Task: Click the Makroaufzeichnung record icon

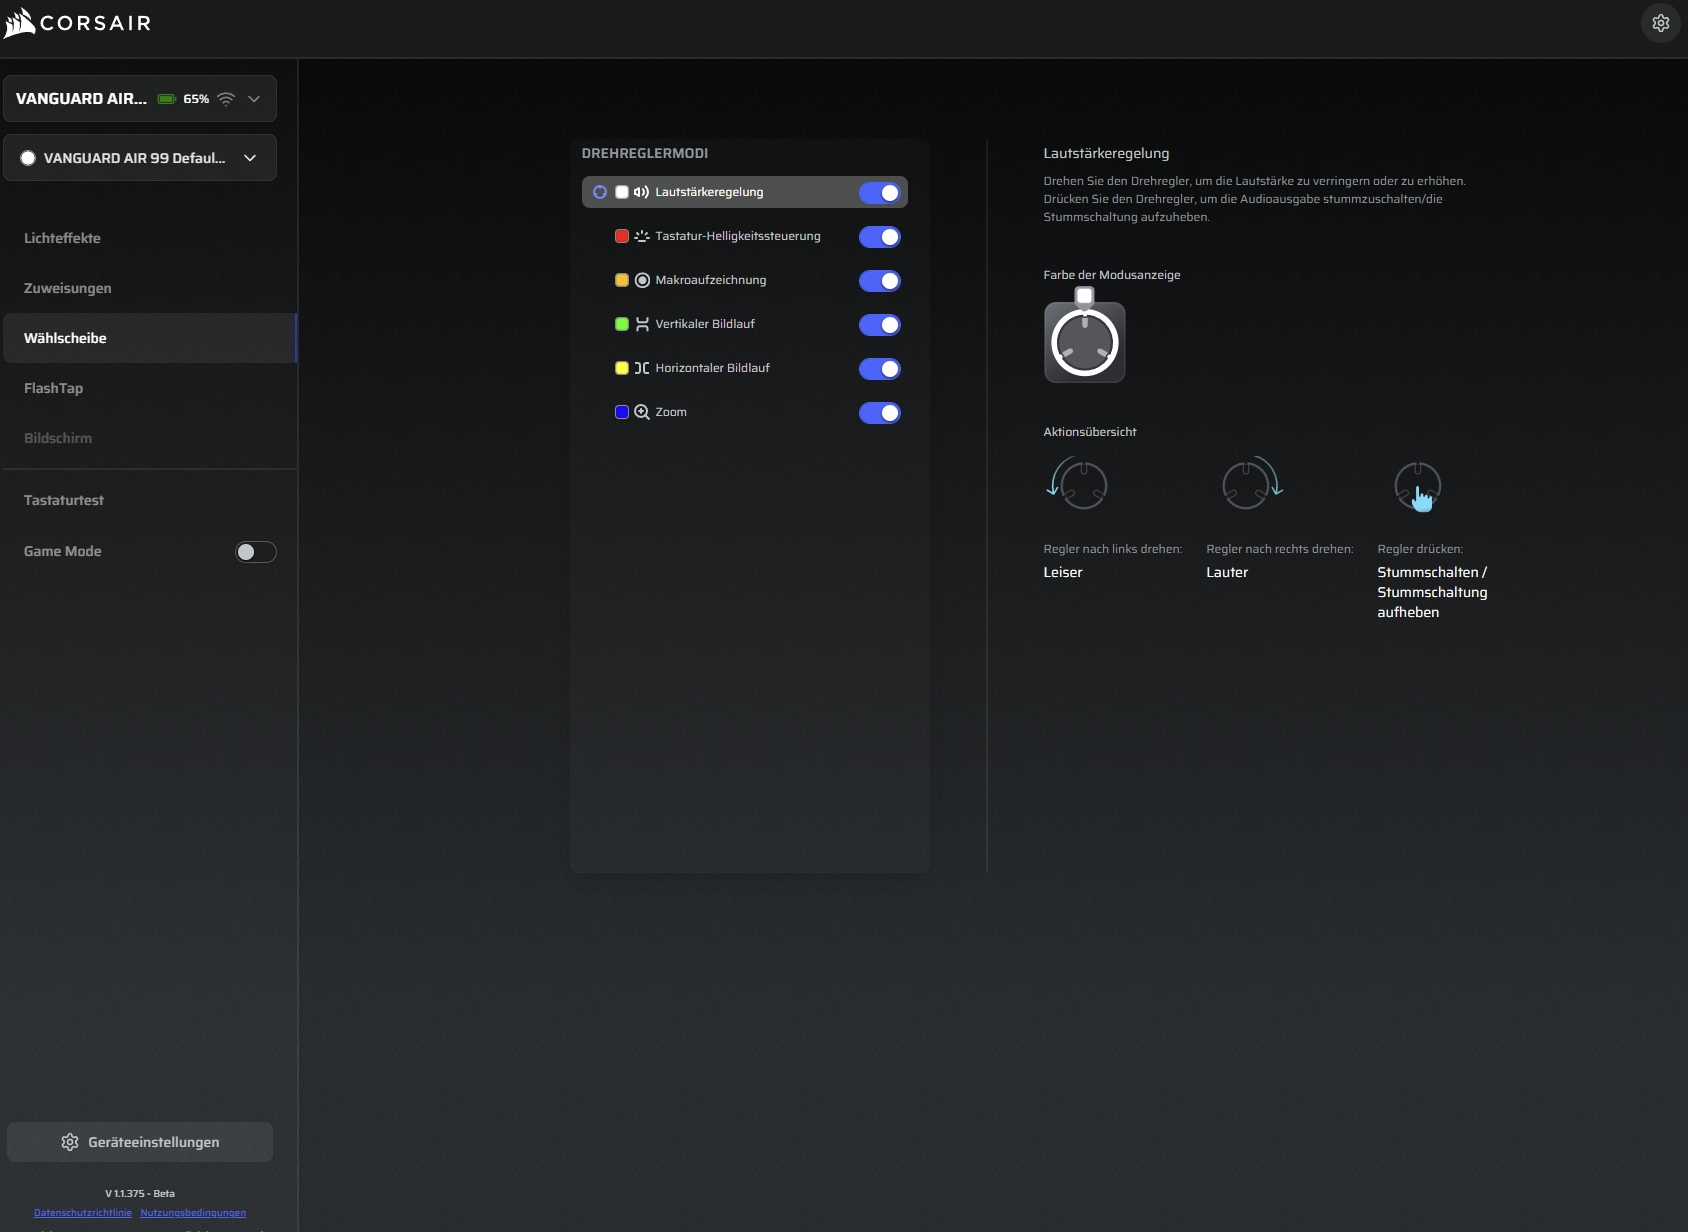Action: [642, 280]
